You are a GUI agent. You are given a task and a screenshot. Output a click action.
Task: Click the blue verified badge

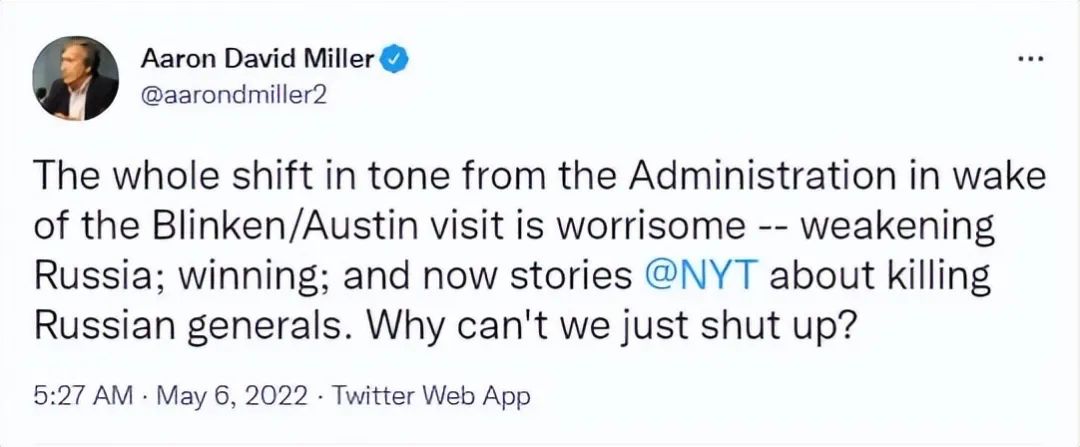393,60
